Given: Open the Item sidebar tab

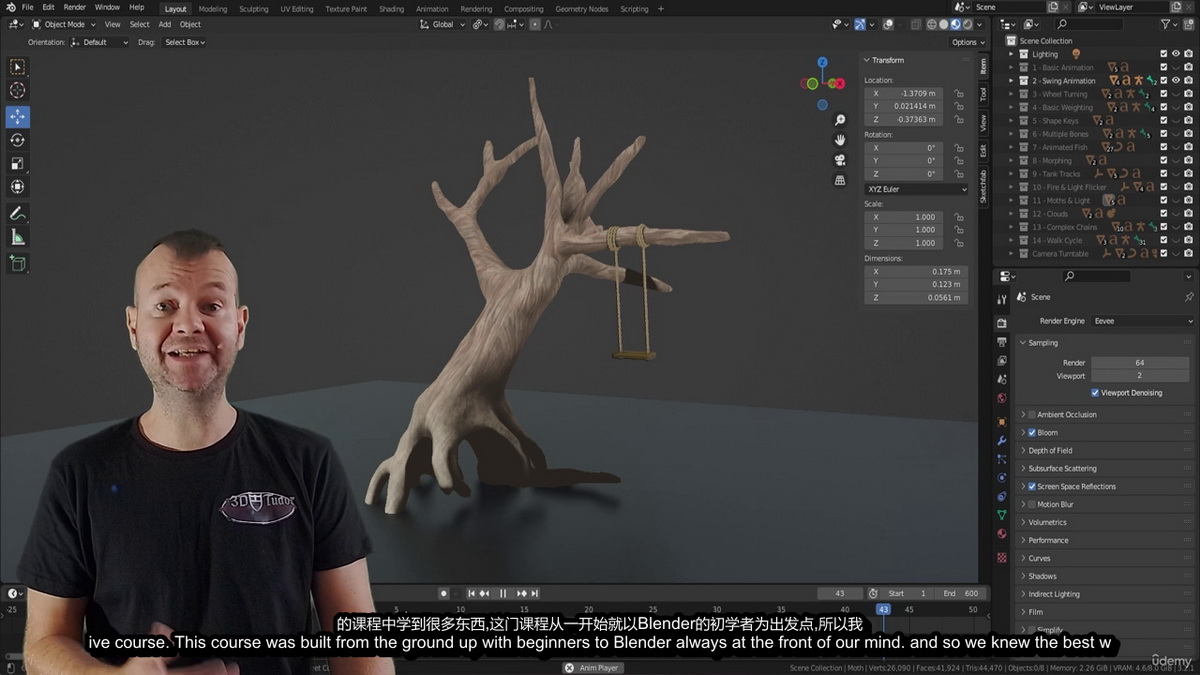Looking at the screenshot, I should (983, 66).
